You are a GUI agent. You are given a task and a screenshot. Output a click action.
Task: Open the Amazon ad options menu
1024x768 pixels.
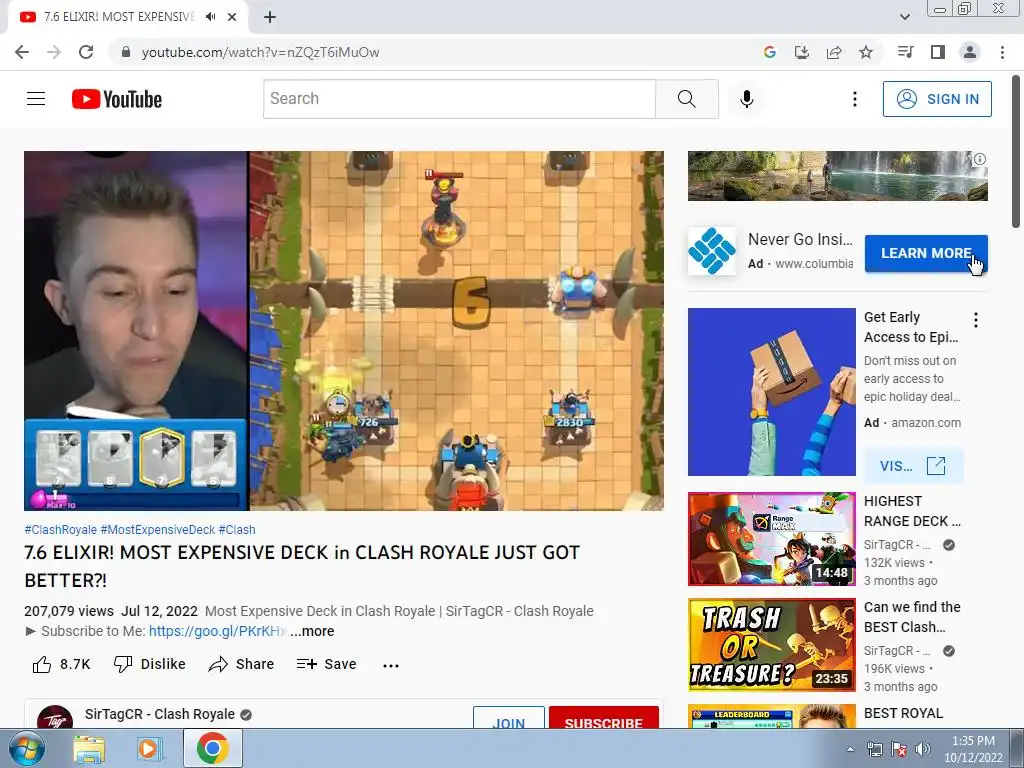pos(976,319)
